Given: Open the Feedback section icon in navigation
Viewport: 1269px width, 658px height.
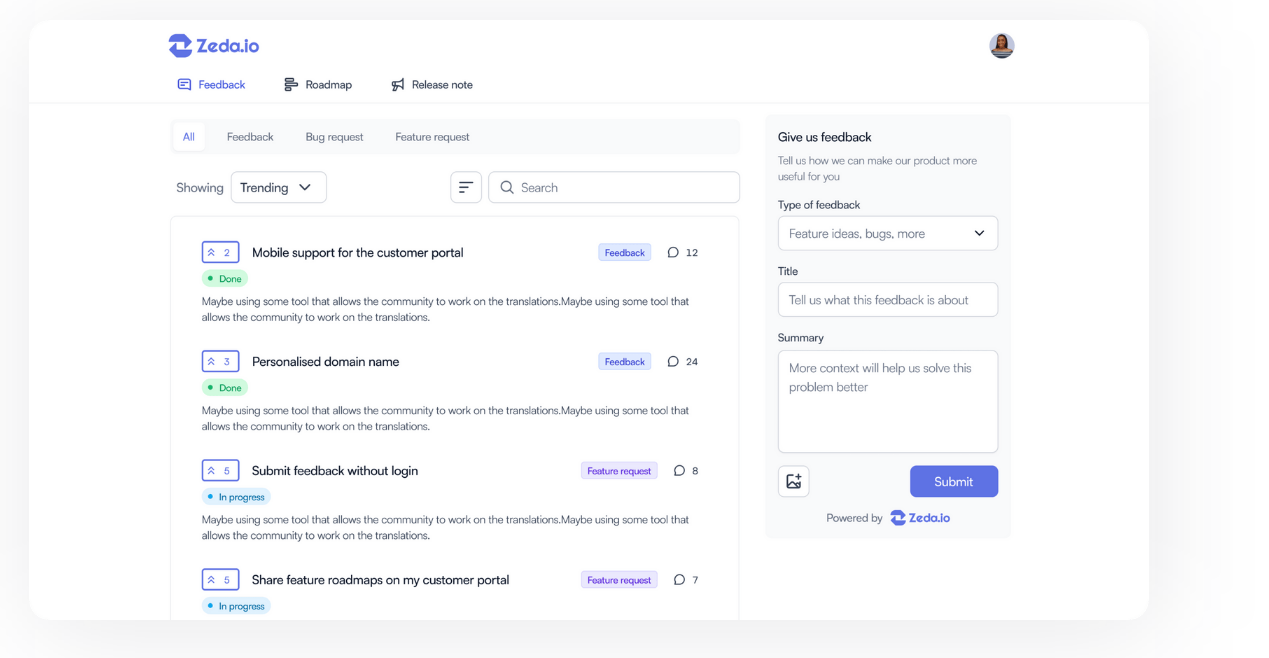Looking at the screenshot, I should point(182,84).
